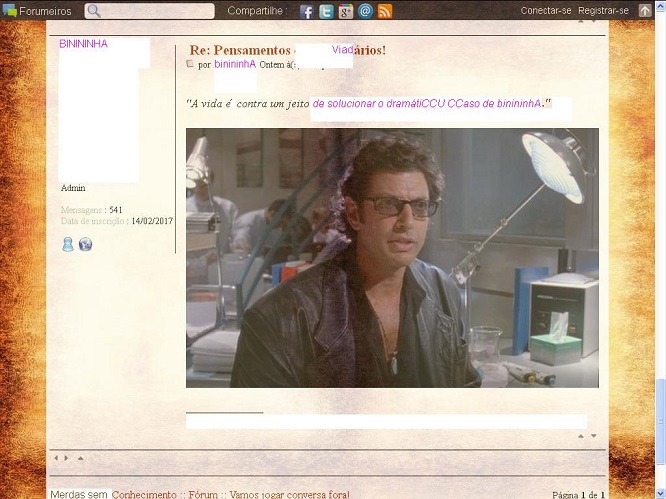Viewport: 666px width, 499px height.
Task: Share the page on Twitter
Action: tap(326, 11)
